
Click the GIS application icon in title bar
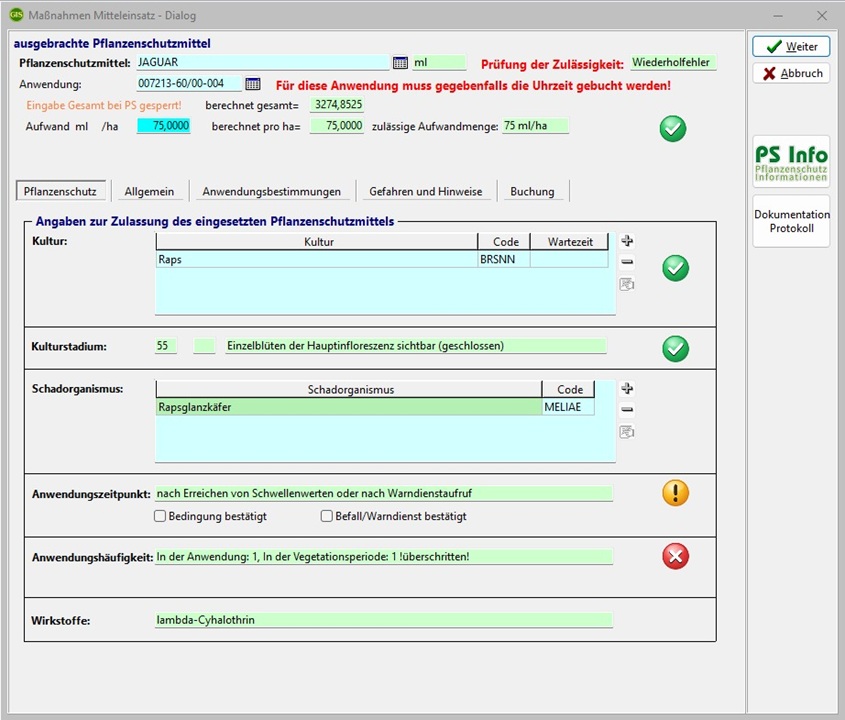16,15
